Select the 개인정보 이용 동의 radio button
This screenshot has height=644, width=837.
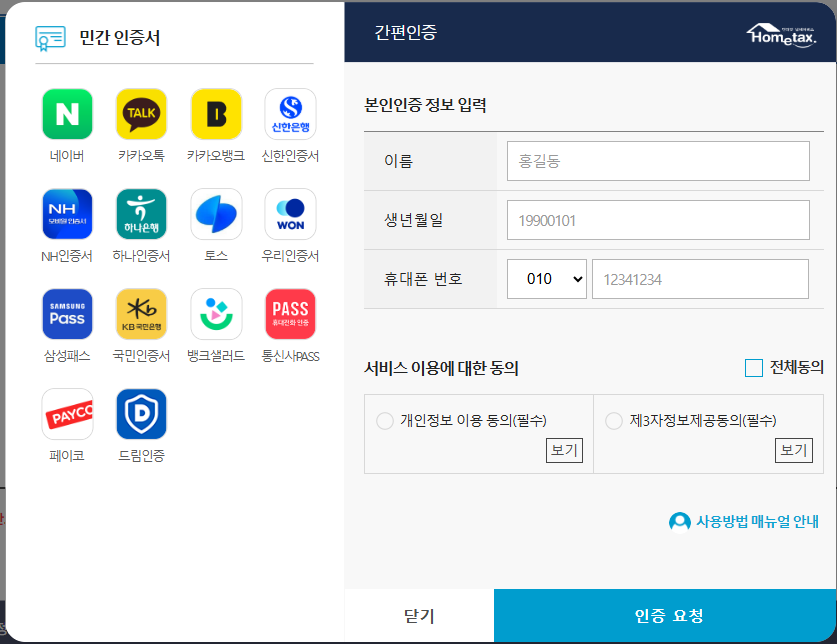[384, 421]
